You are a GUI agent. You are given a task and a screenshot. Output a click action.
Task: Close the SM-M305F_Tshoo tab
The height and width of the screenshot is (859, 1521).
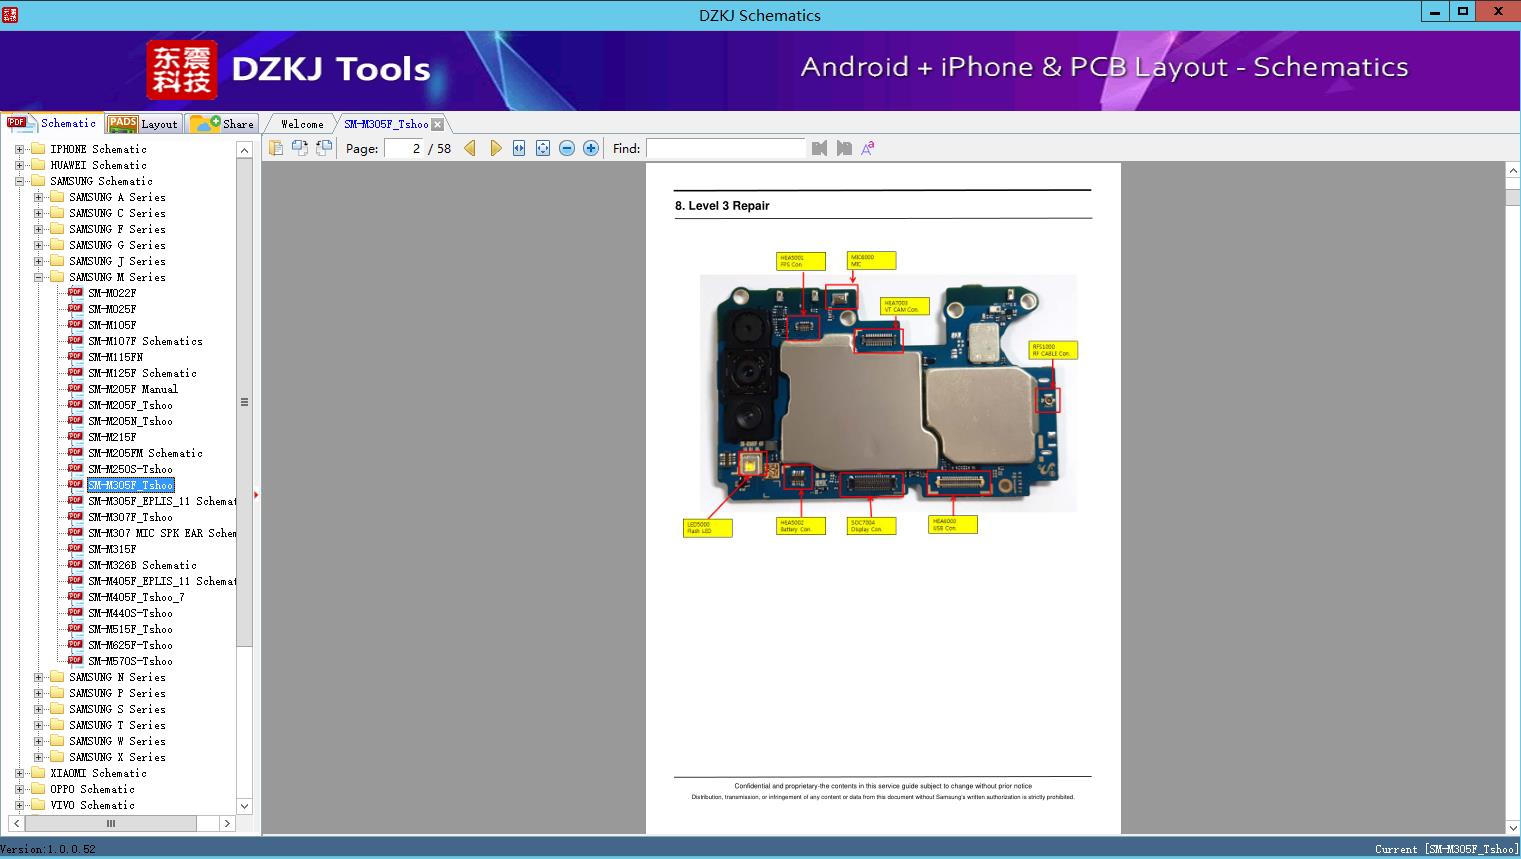[438, 124]
